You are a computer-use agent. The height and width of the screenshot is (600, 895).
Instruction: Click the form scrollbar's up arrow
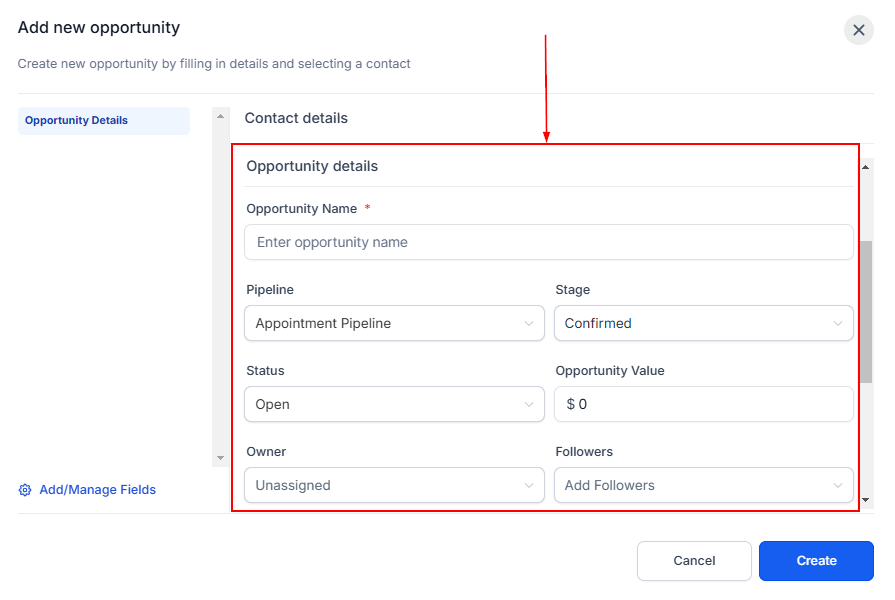click(866, 166)
